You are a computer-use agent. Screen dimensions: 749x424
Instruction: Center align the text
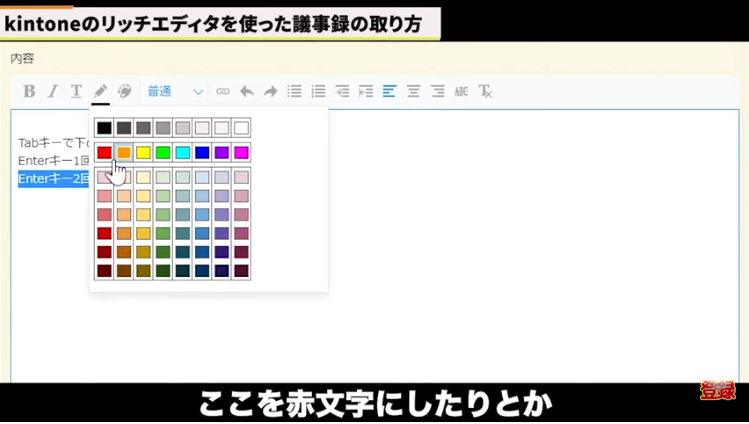click(413, 91)
